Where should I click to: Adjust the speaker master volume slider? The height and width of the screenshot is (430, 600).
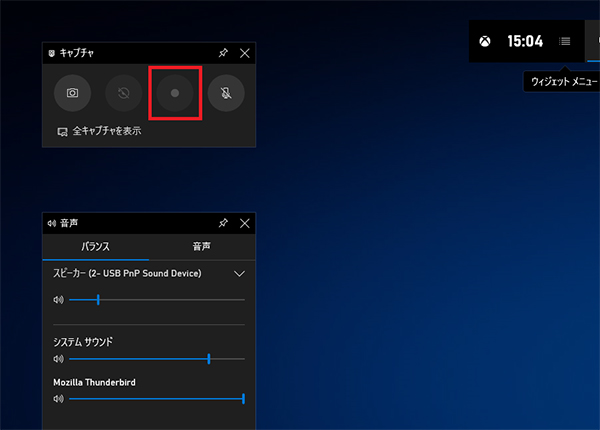point(157,300)
